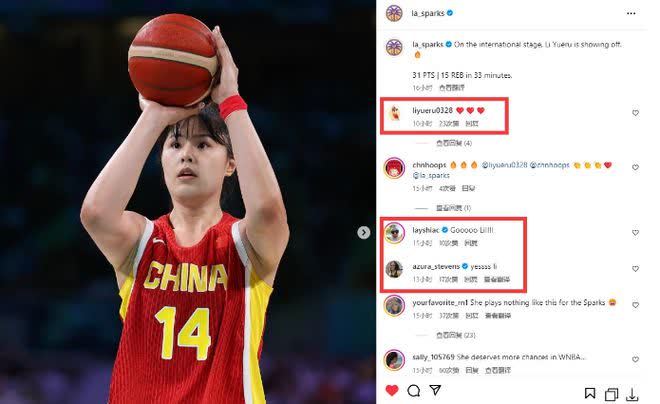Expand the single reply under chnhoops
660x404 pixels.
(453, 208)
